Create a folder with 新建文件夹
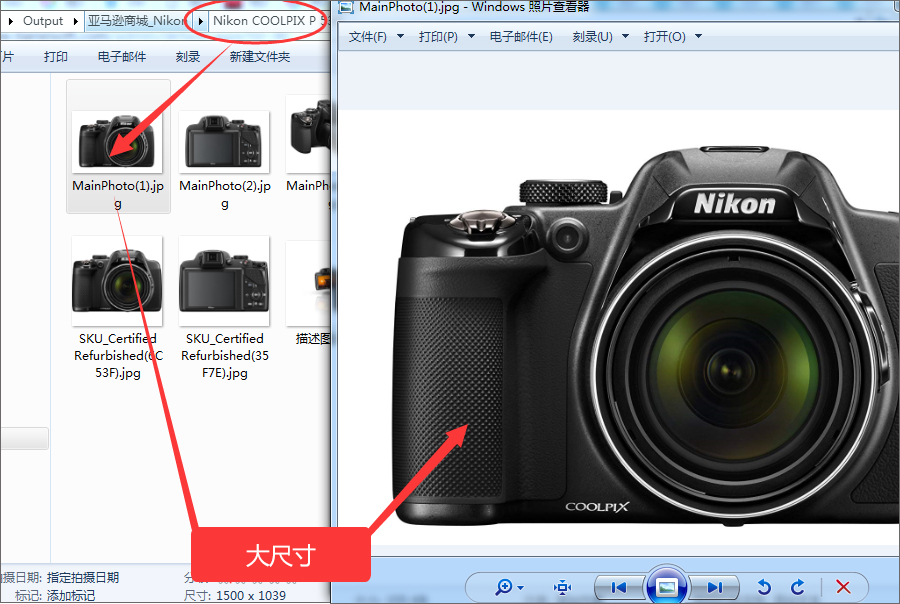This screenshot has width=900, height=604. 259,57
